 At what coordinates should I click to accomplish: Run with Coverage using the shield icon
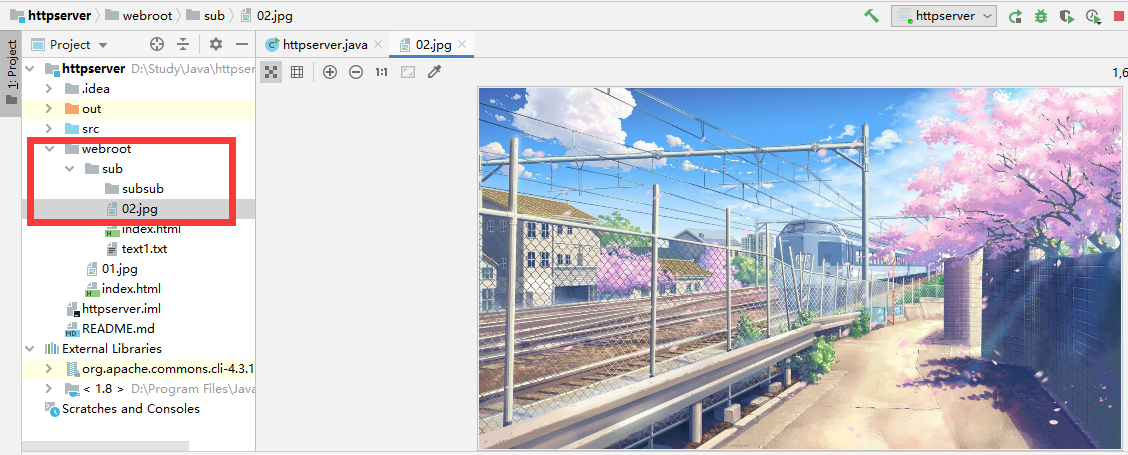[1067, 17]
